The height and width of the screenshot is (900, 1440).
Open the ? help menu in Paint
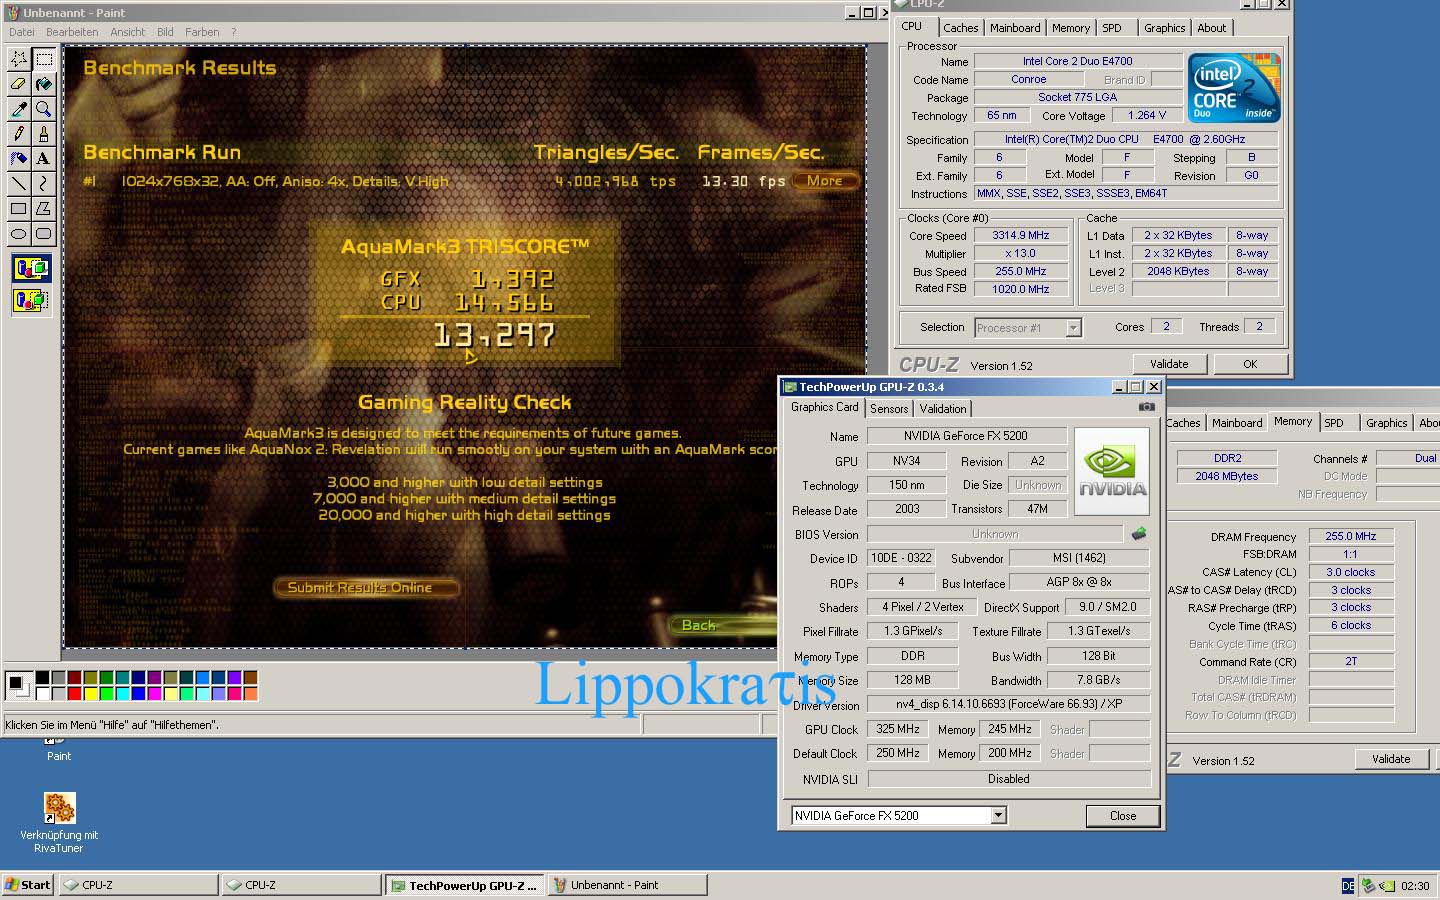234,32
